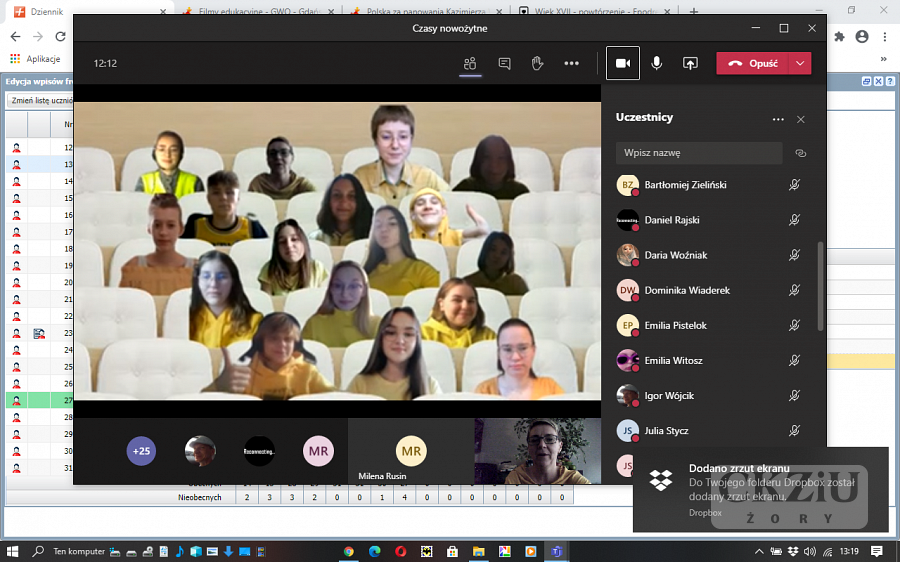This screenshot has height=562, width=900.
Task: Close the Uczestnicy panel
Action: click(801, 119)
